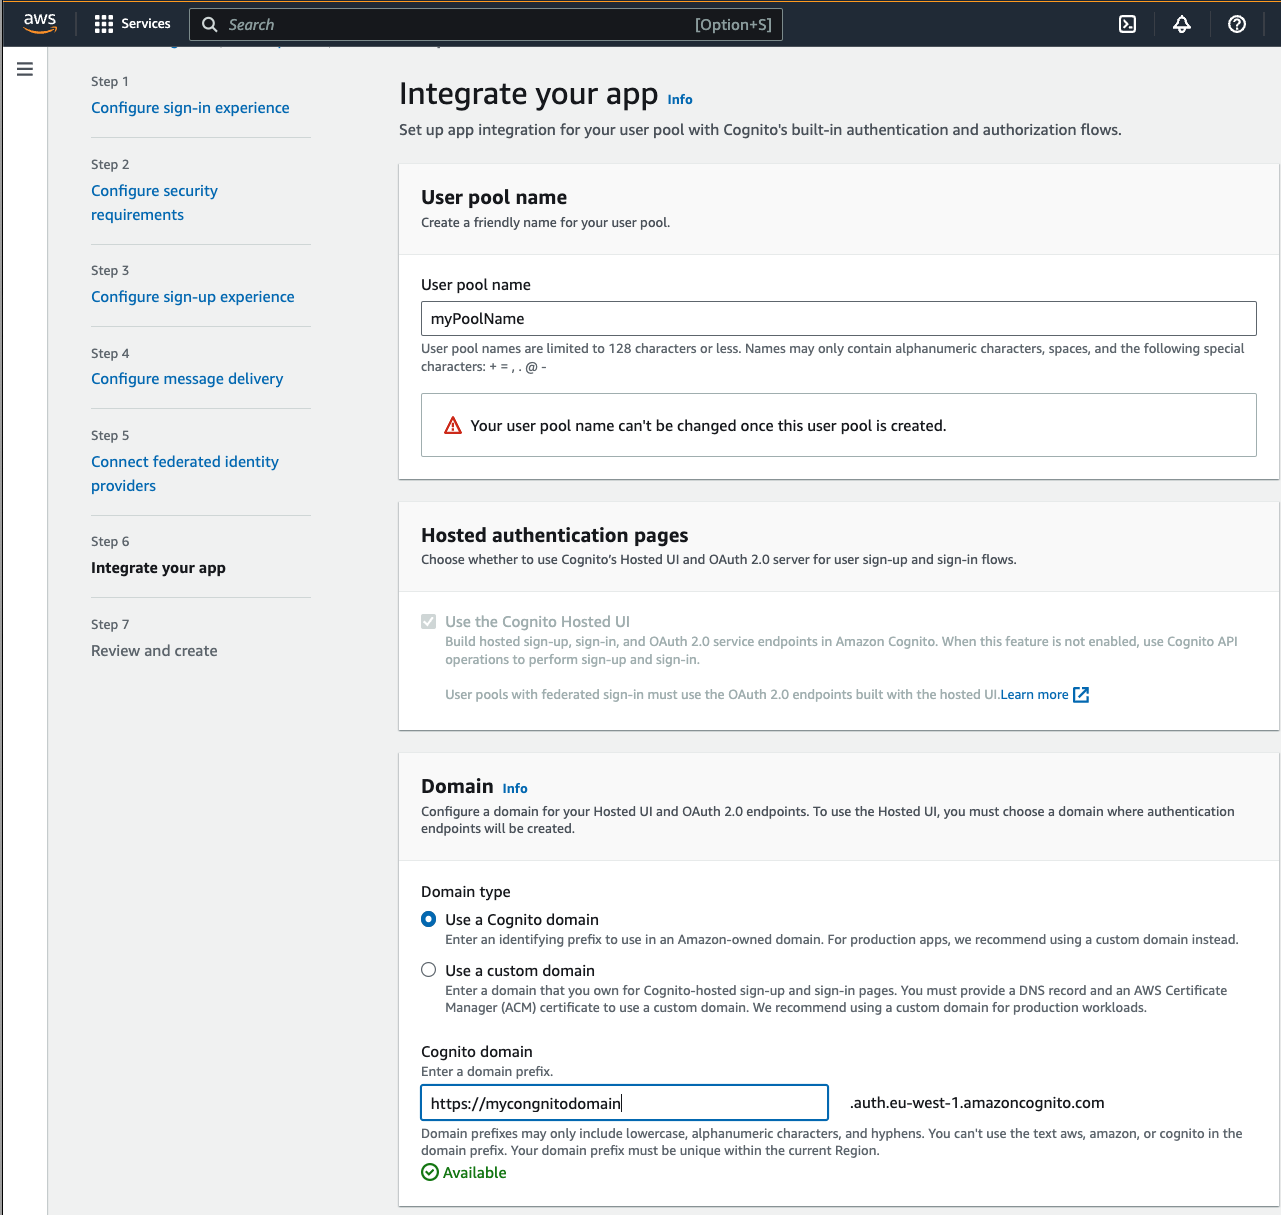Select the Use a custom domain radio button
The width and height of the screenshot is (1281, 1215).
[429, 970]
